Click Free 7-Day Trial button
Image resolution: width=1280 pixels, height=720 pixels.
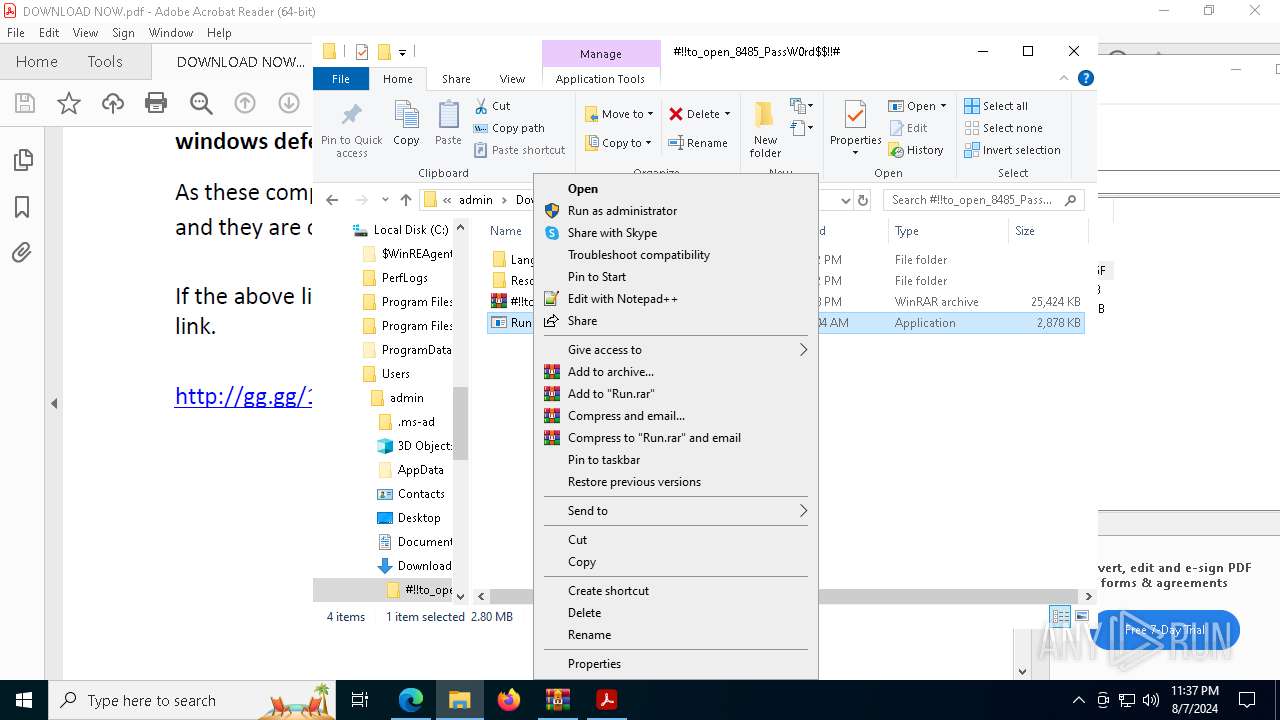point(1166,630)
